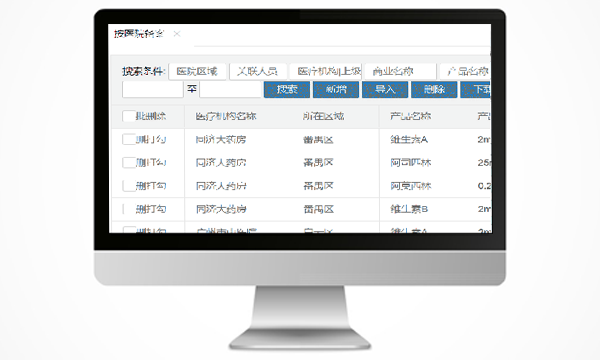
Task: Click the range end field after 至
Action: click(x=230, y=90)
